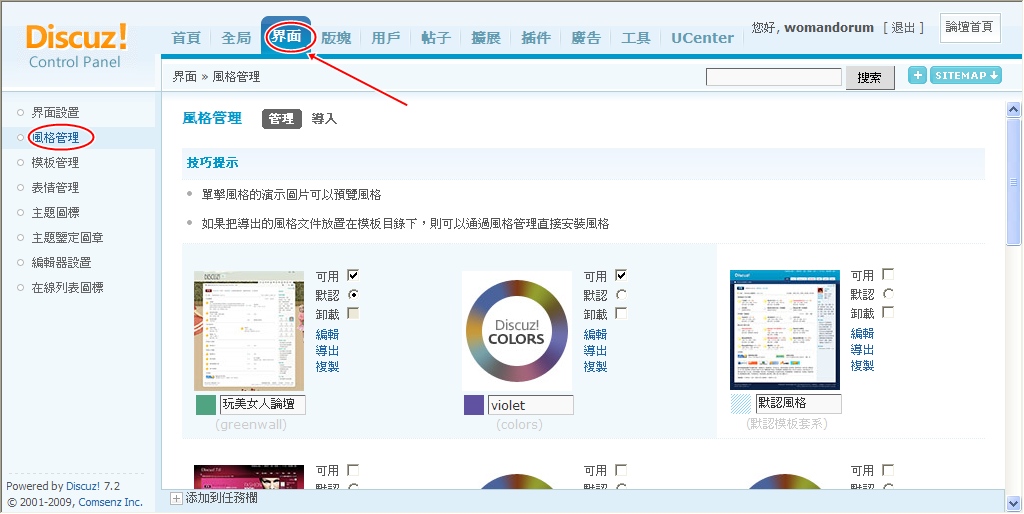The height and width of the screenshot is (514, 1024).
Task: Click 導出 link for 默認風格 style
Action: pos(862,349)
